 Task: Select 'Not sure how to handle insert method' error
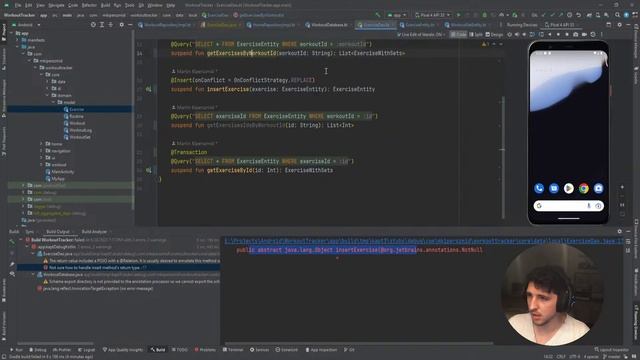pos(118,267)
